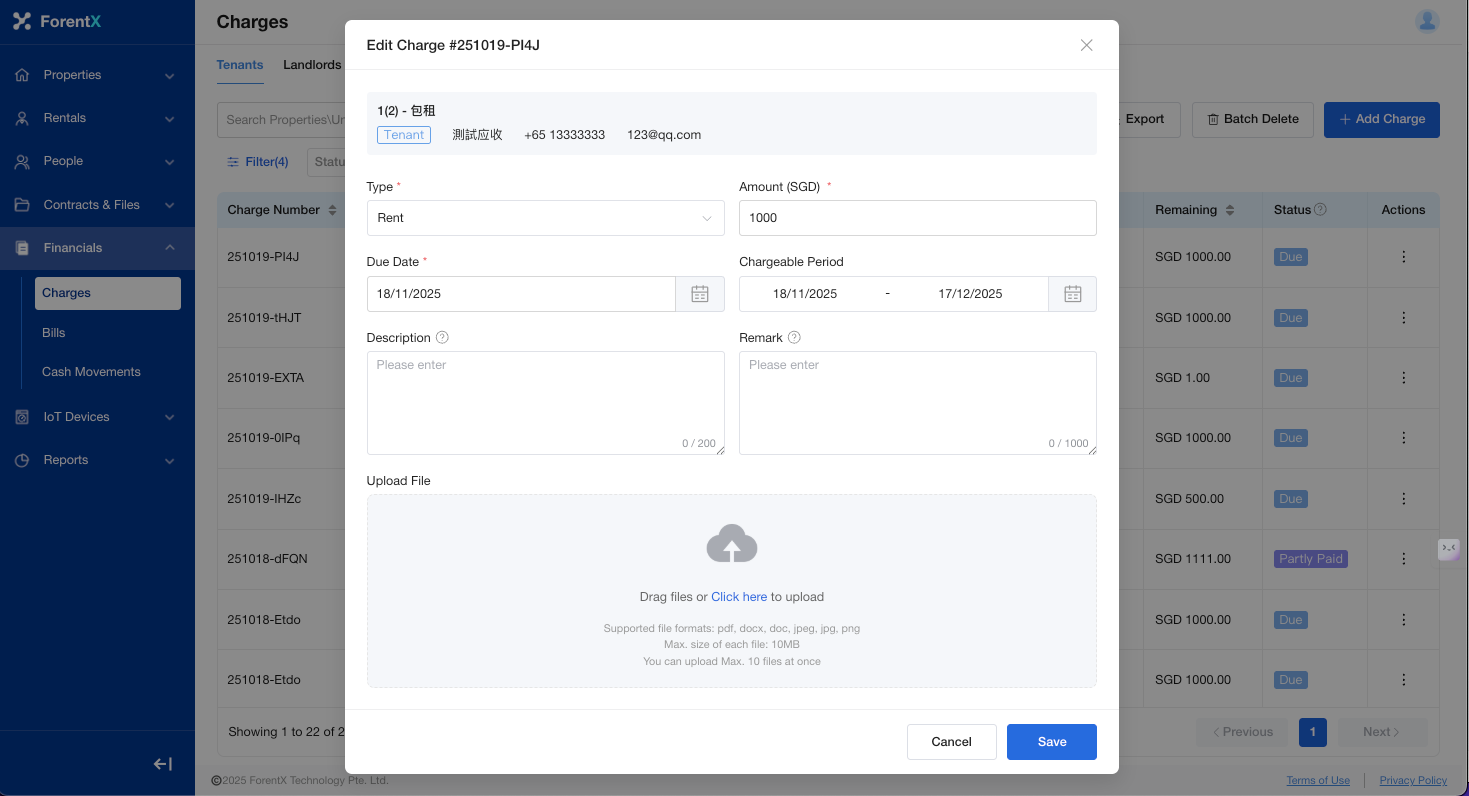This screenshot has height=796, width=1469.
Task: Collapse the sidebar with arrow icon
Action: [163, 764]
